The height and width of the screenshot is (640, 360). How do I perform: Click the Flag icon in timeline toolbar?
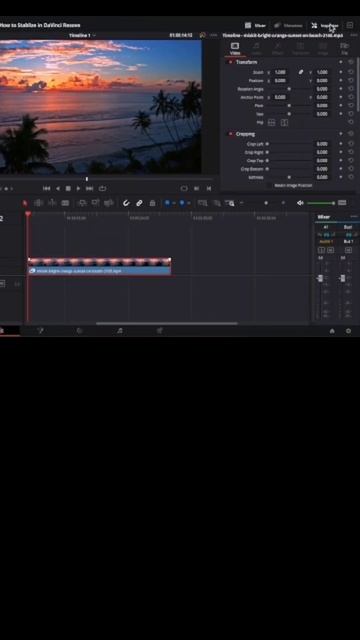pos(167,203)
